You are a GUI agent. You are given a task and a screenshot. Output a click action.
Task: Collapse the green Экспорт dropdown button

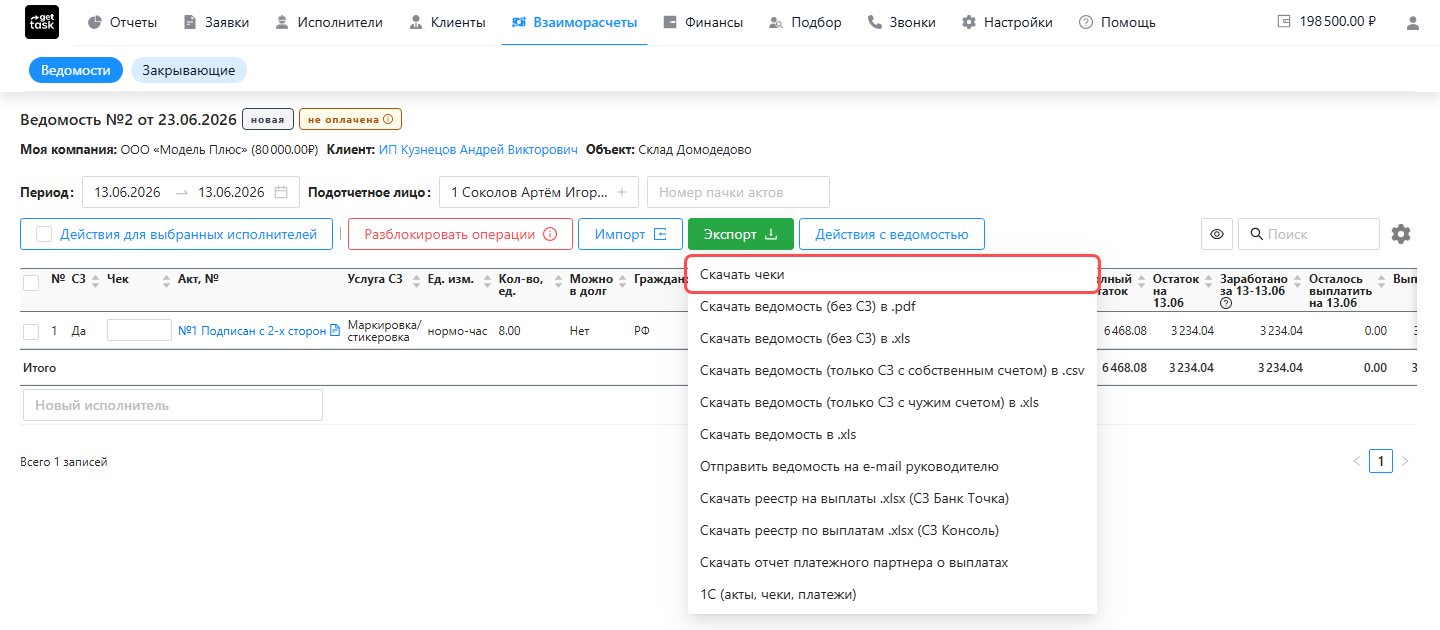(x=740, y=234)
